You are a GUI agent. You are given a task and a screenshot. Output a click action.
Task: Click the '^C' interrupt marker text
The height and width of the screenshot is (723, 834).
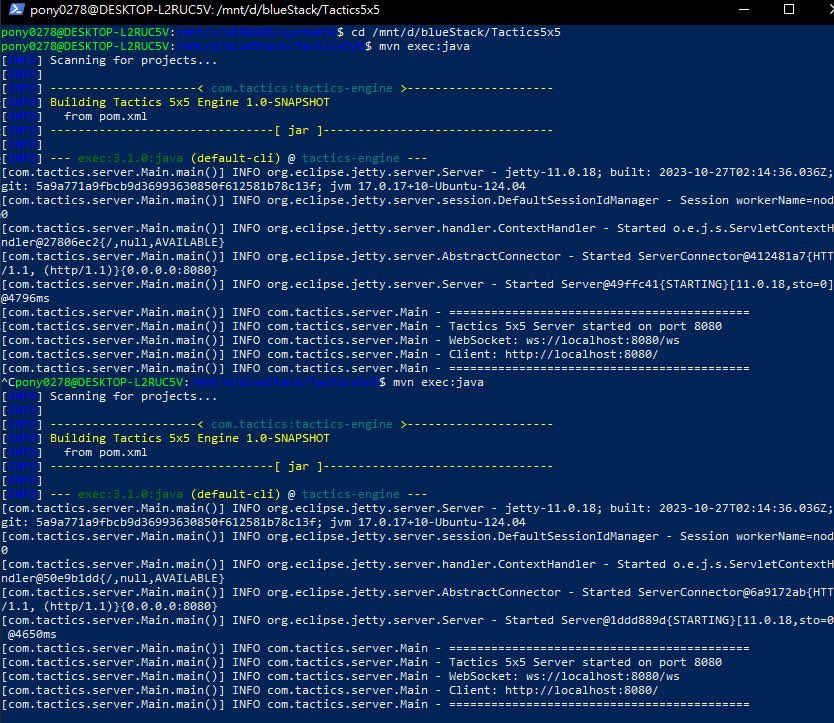coord(8,383)
